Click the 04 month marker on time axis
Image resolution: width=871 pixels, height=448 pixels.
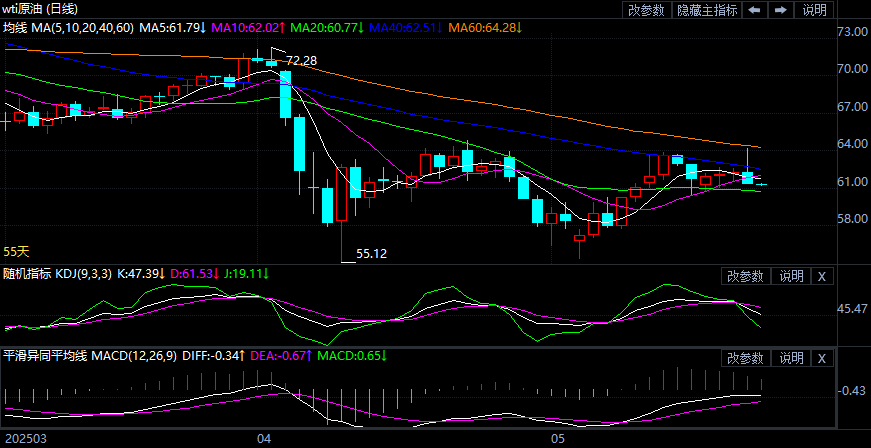pyautogui.click(x=264, y=439)
